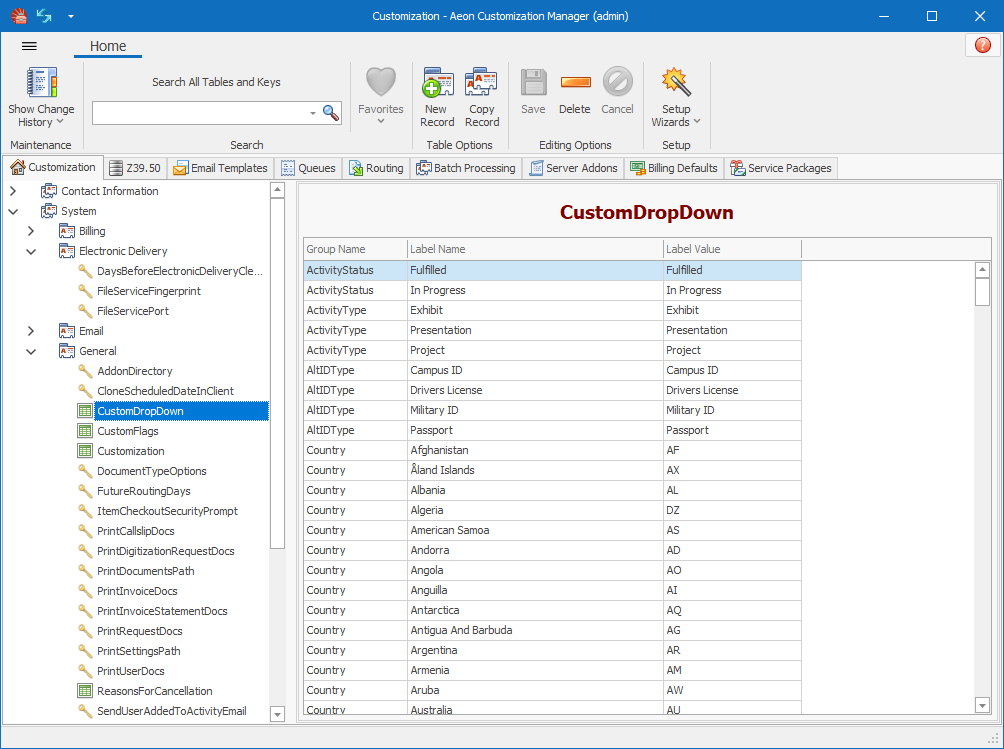Screen dimensions: 1004x749
Task: Open the Service Packages tab
Action: point(780,168)
